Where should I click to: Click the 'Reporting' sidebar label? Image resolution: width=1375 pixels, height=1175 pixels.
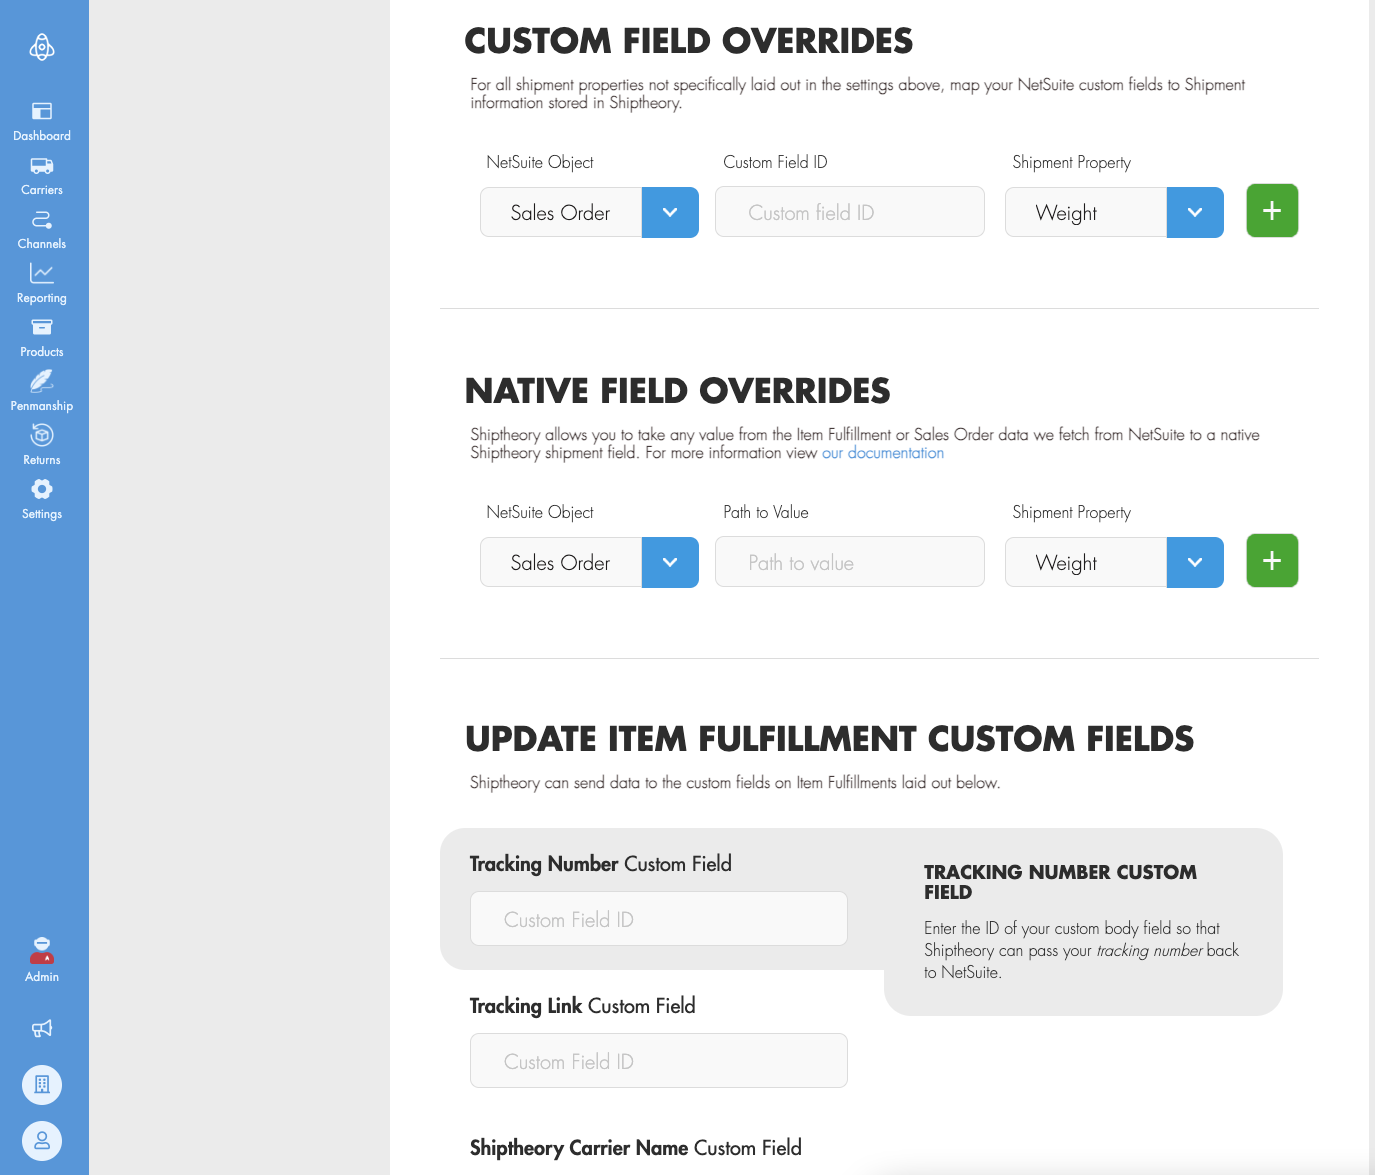[42, 298]
